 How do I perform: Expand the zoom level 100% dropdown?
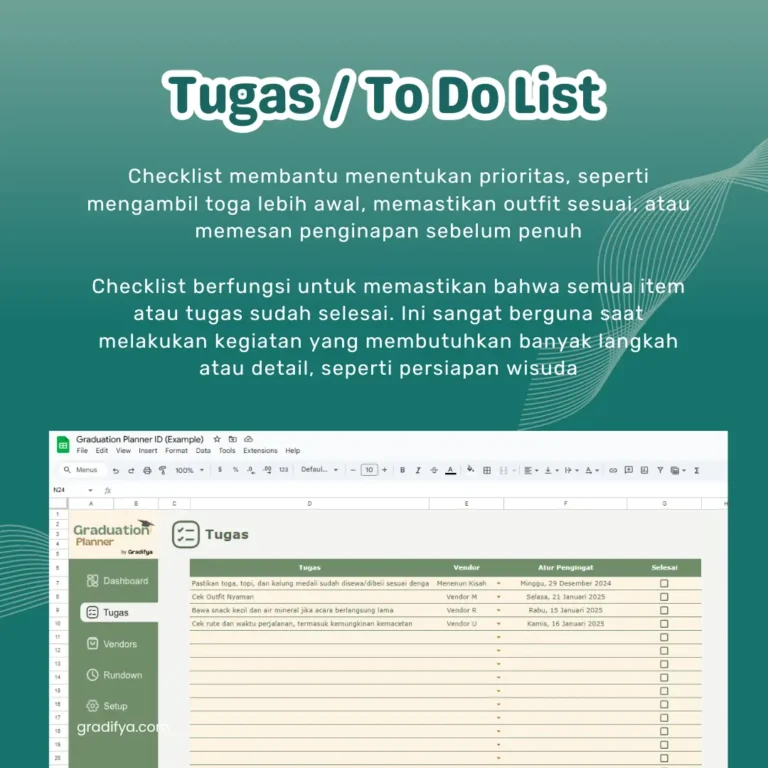tap(189, 470)
